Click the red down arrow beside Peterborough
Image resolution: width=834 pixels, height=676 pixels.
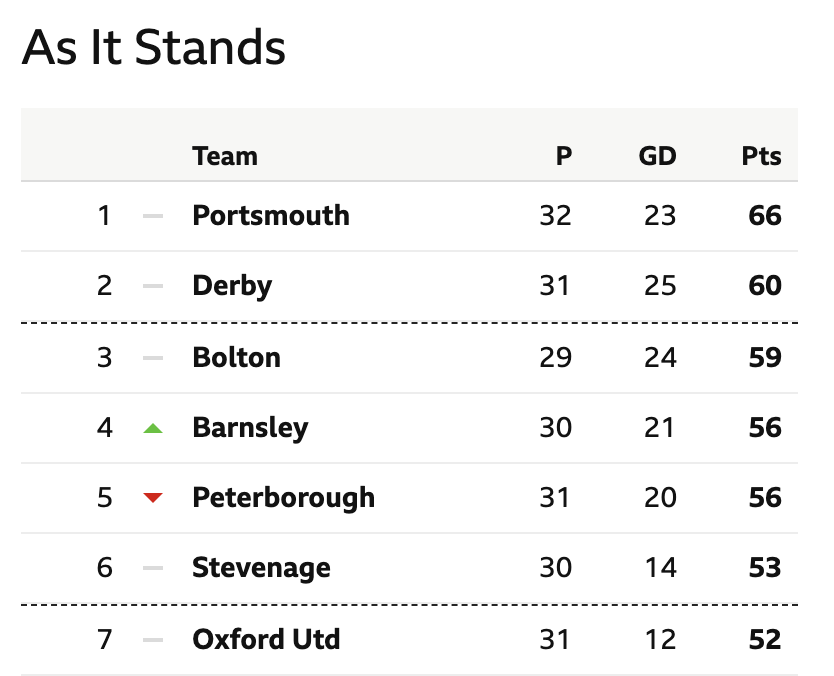pos(153,498)
